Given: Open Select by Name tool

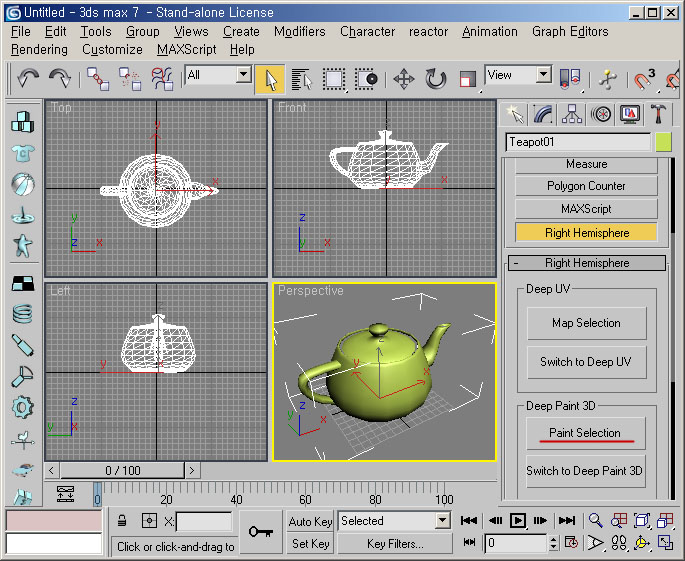Looking at the screenshot, I should pos(301,80).
